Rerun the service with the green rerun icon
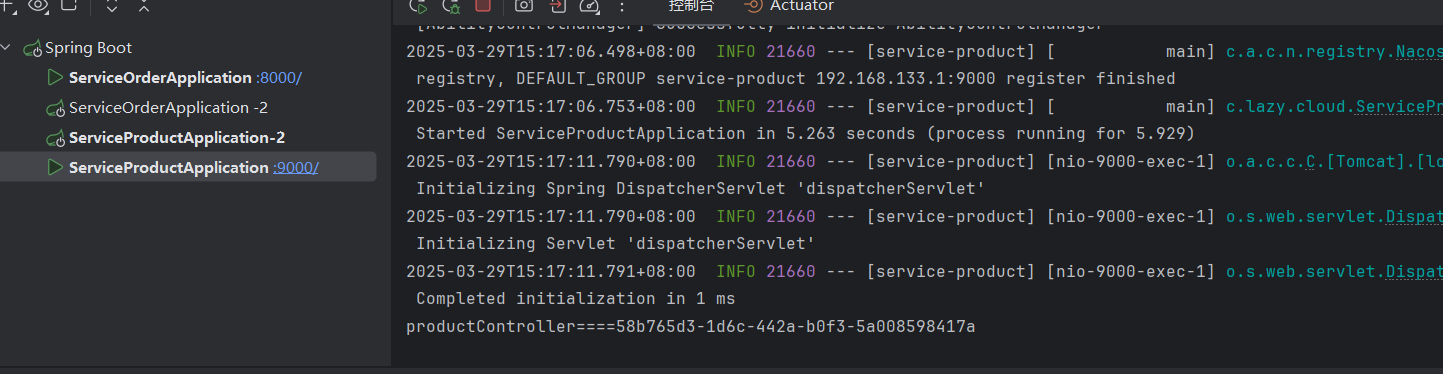The image size is (1443, 374). coord(418,6)
